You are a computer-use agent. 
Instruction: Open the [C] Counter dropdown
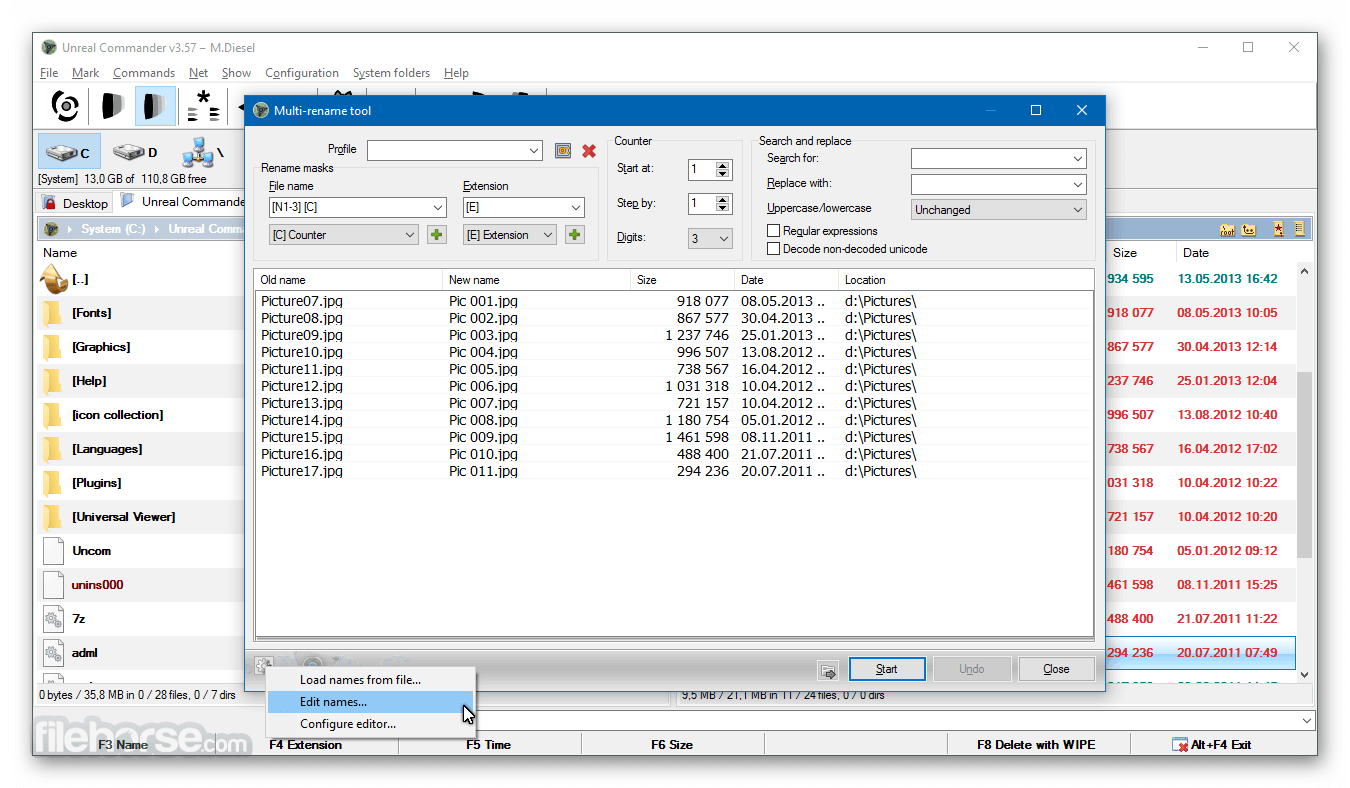pyautogui.click(x=410, y=235)
